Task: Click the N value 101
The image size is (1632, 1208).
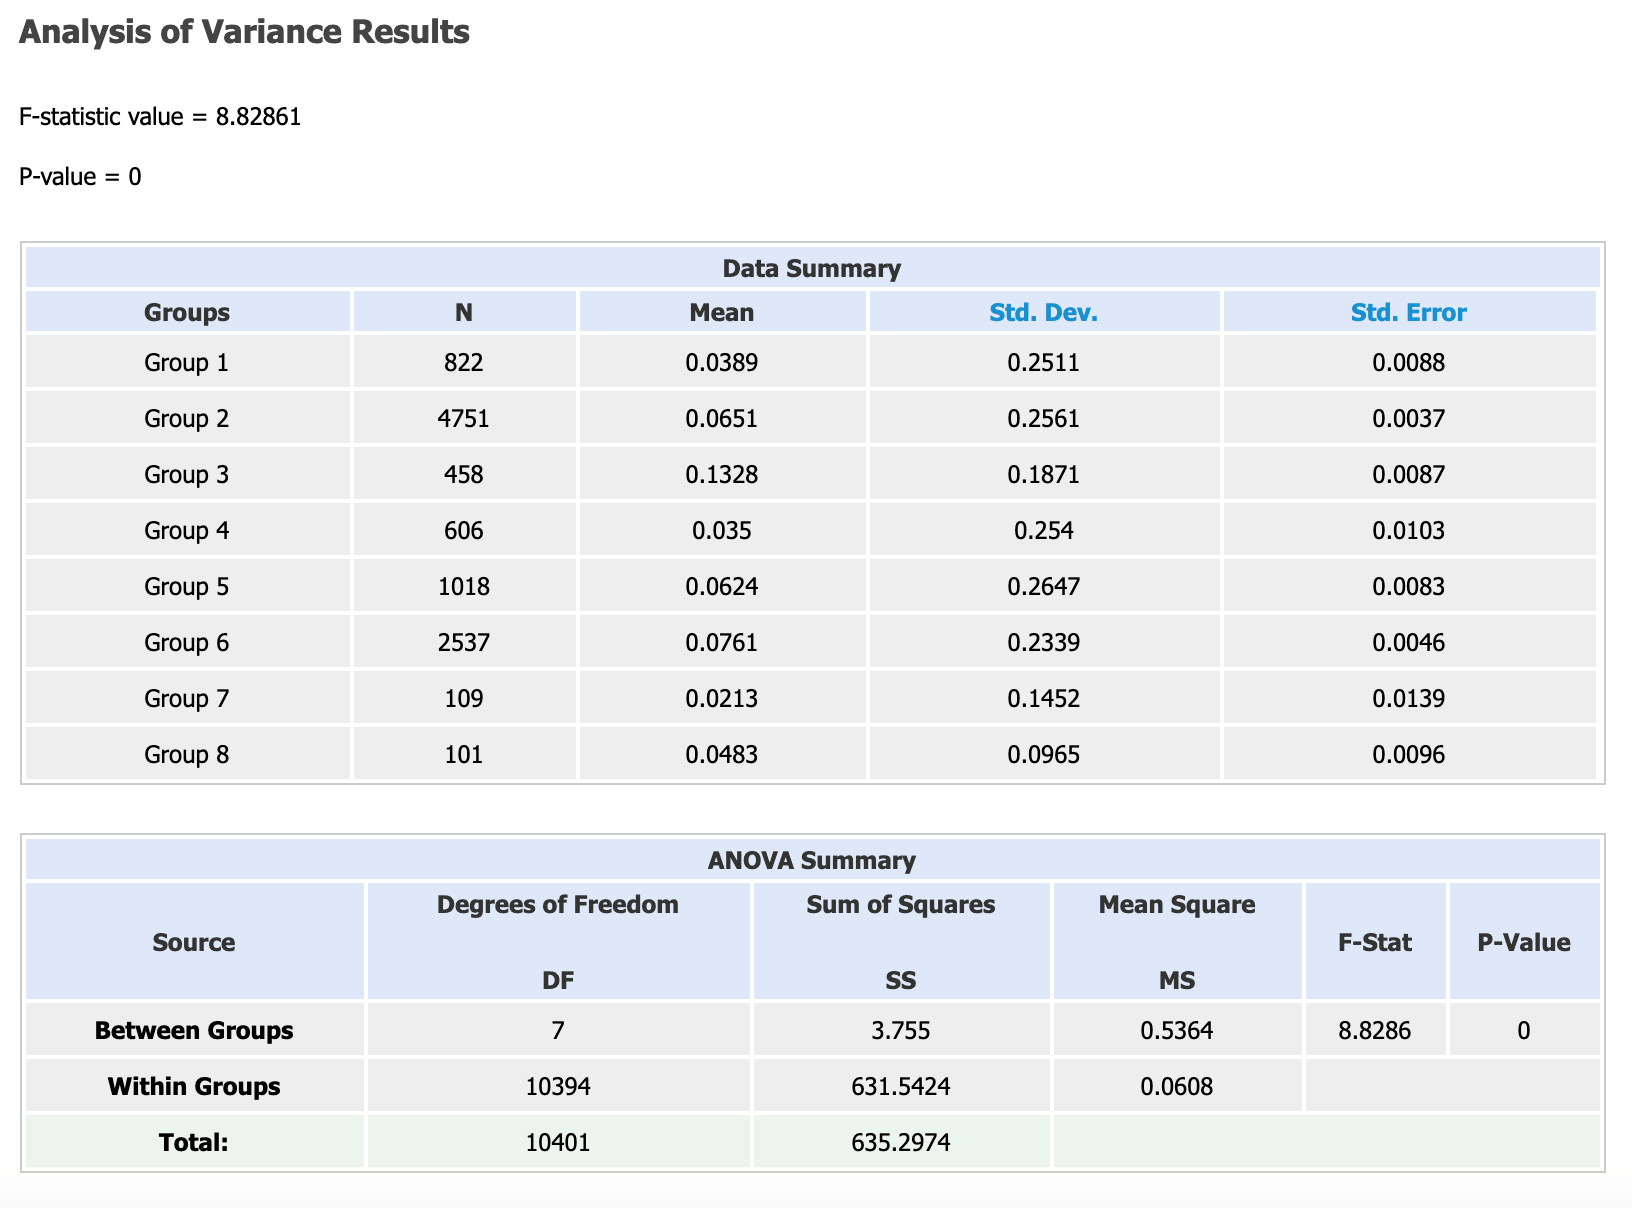Action: (464, 754)
